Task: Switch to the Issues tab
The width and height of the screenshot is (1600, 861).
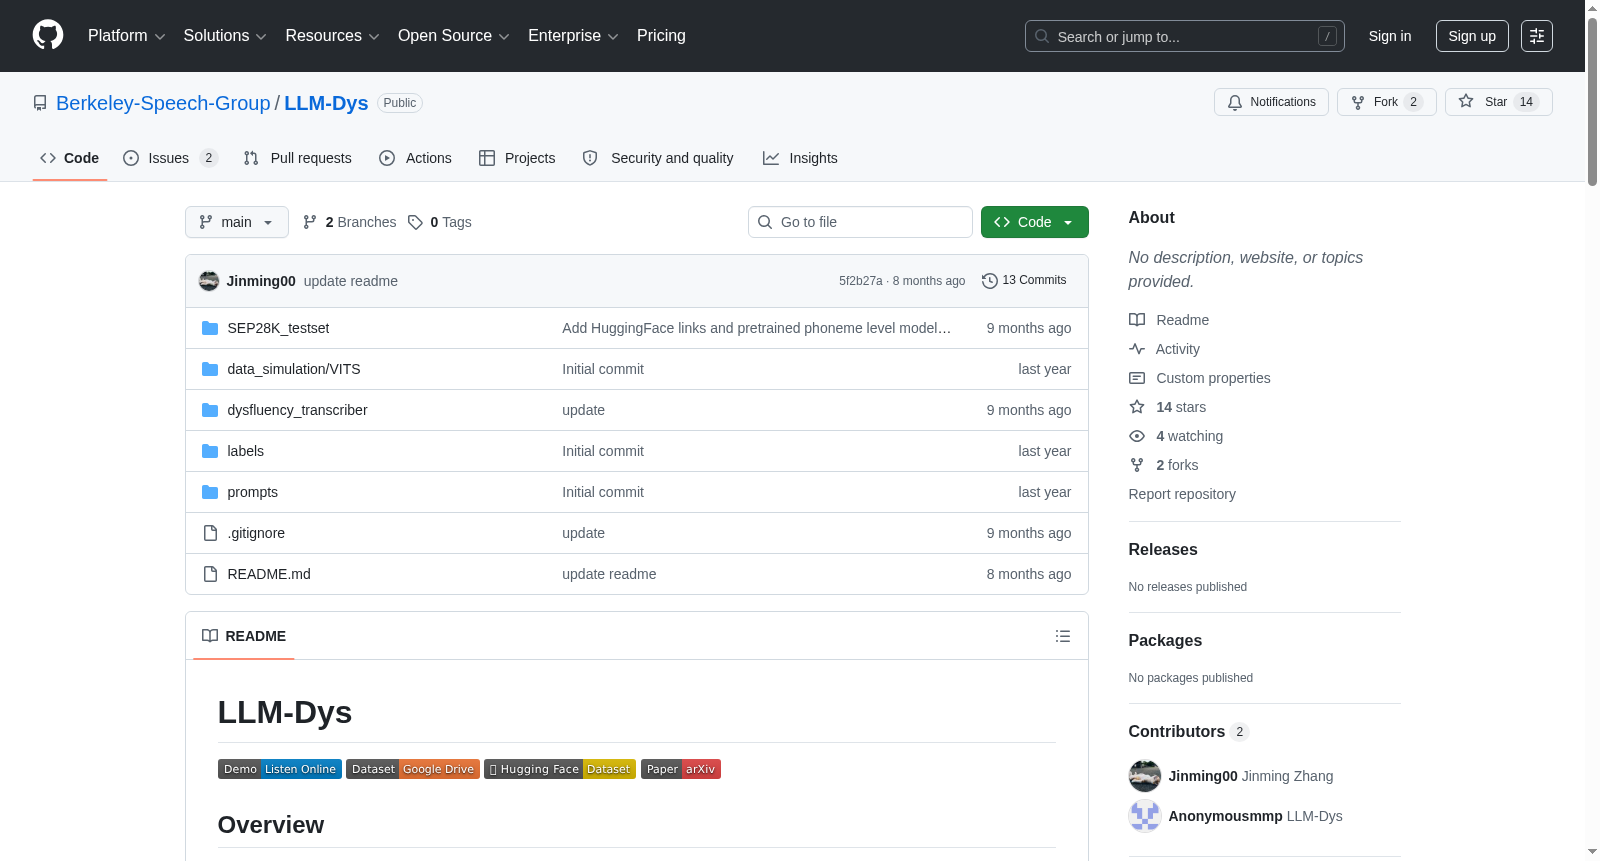Action: pos(170,158)
